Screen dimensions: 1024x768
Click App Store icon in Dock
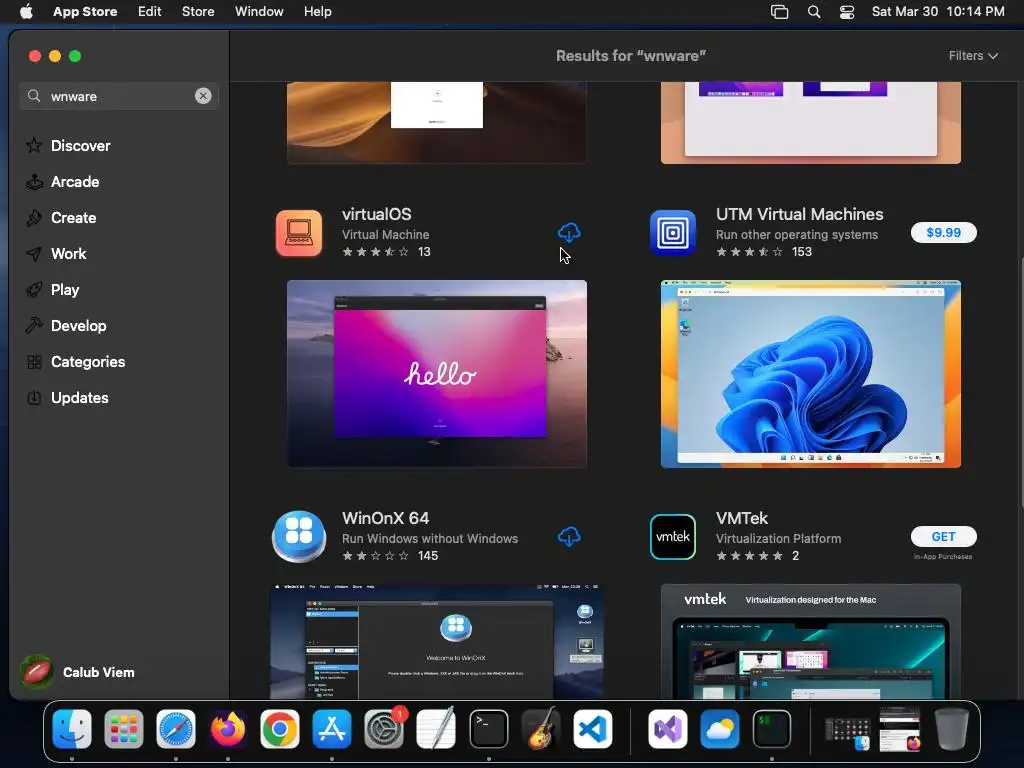click(x=332, y=729)
